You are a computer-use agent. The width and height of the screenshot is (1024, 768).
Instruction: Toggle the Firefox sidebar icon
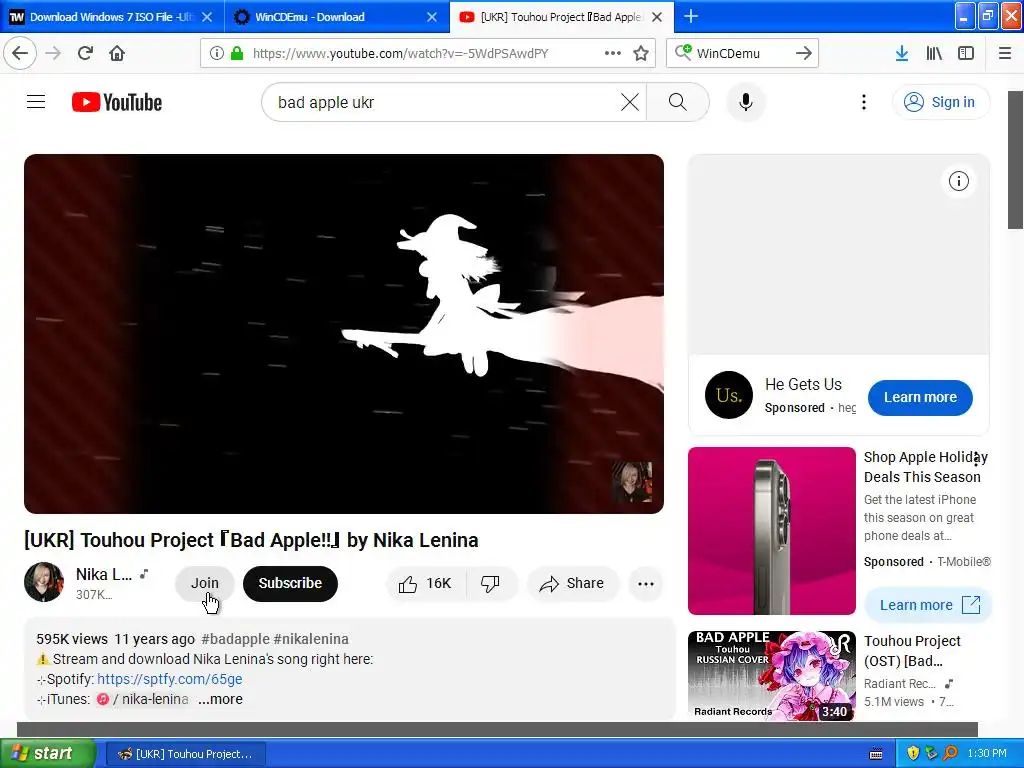(966, 53)
